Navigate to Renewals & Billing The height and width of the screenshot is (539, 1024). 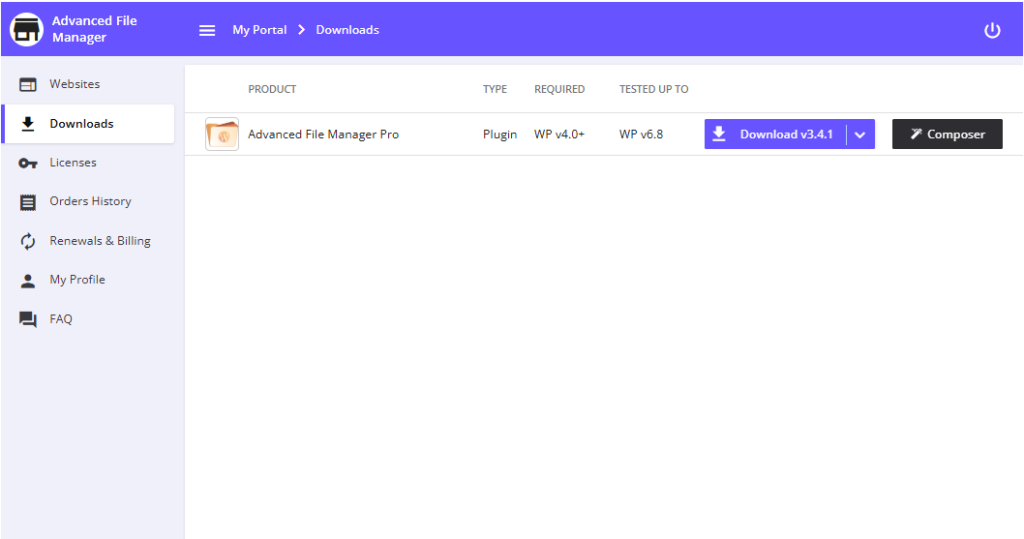(88, 241)
